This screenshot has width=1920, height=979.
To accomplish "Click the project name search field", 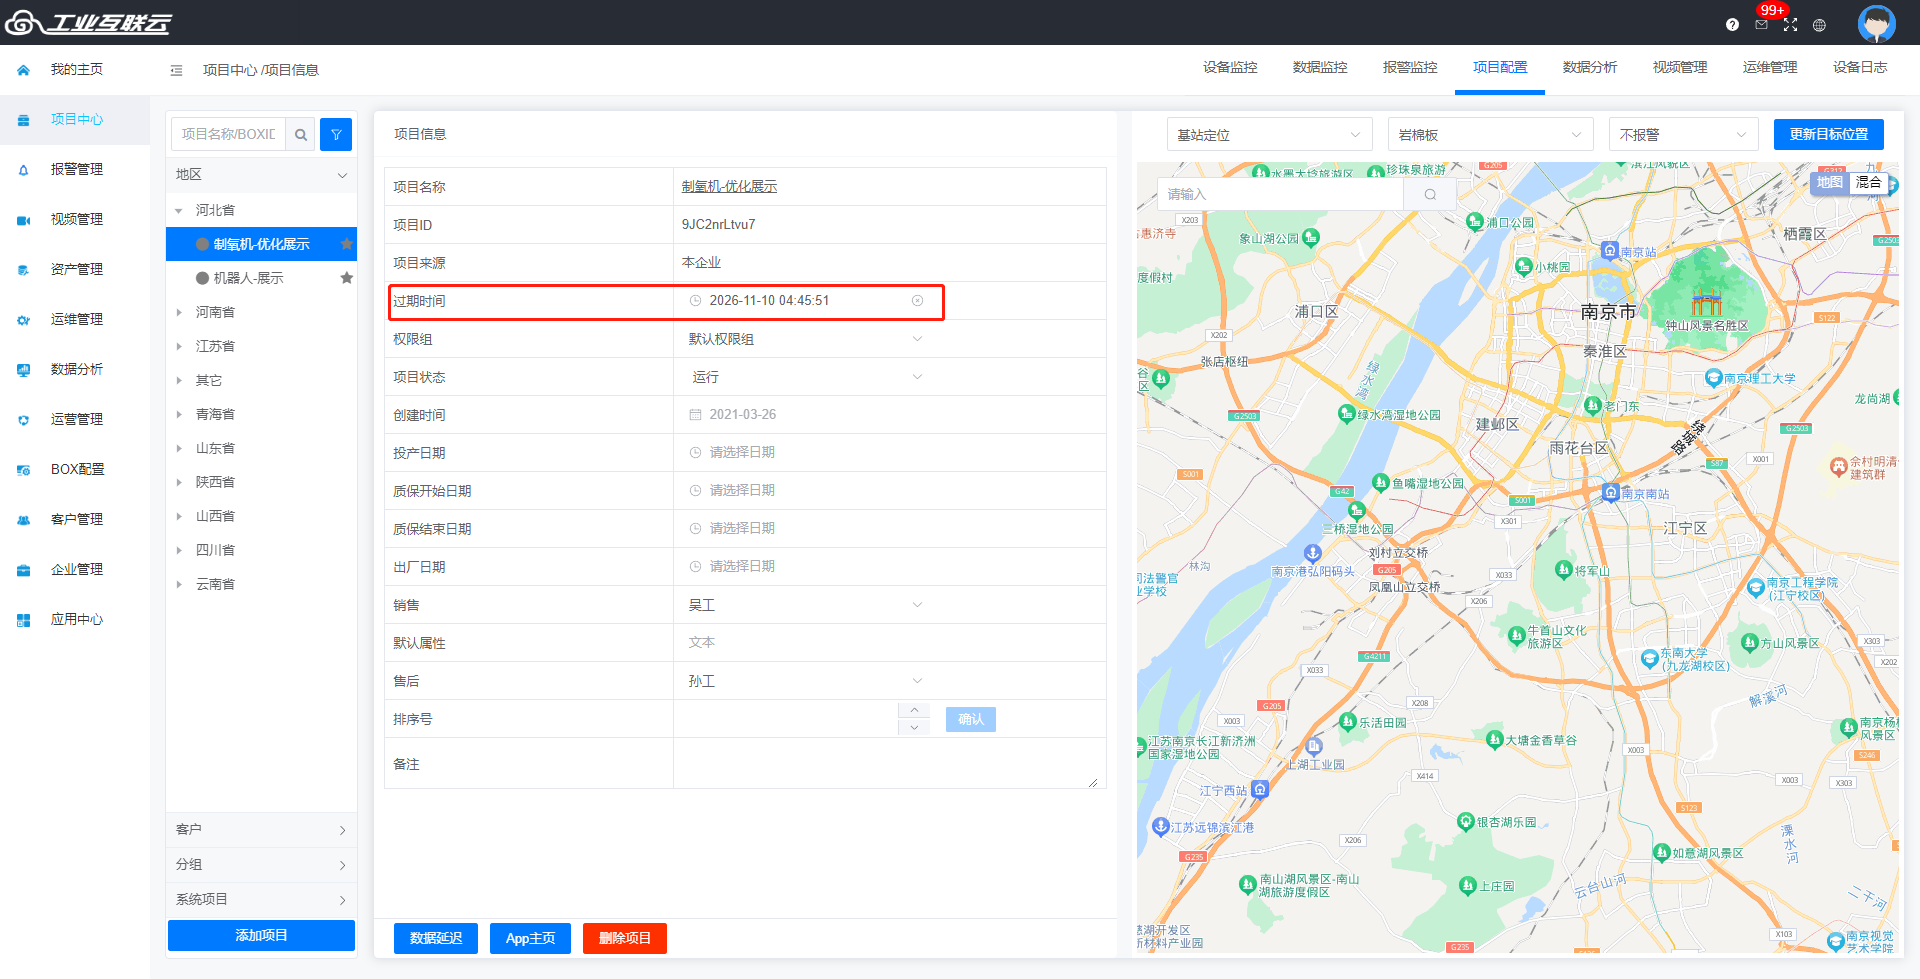I will tap(229, 134).
